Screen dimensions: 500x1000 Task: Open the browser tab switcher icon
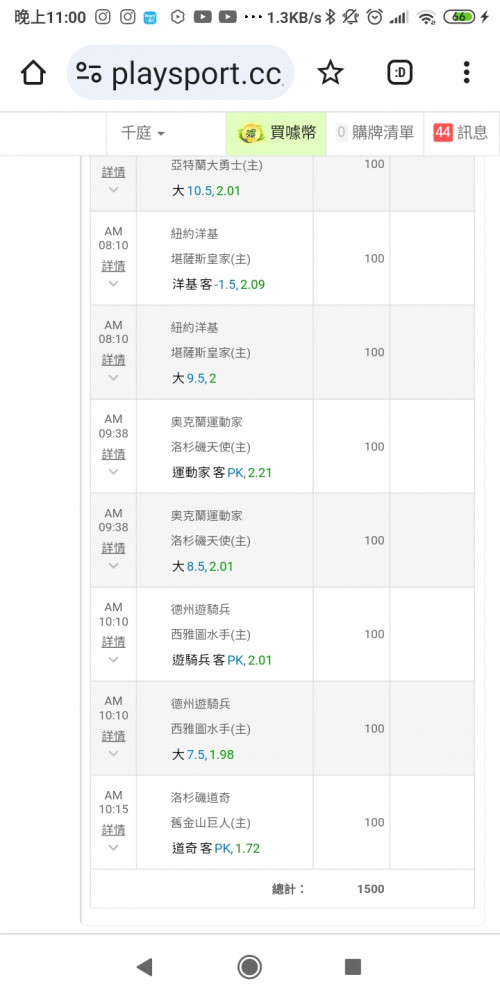pyautogui.click(x=400, y=73)
